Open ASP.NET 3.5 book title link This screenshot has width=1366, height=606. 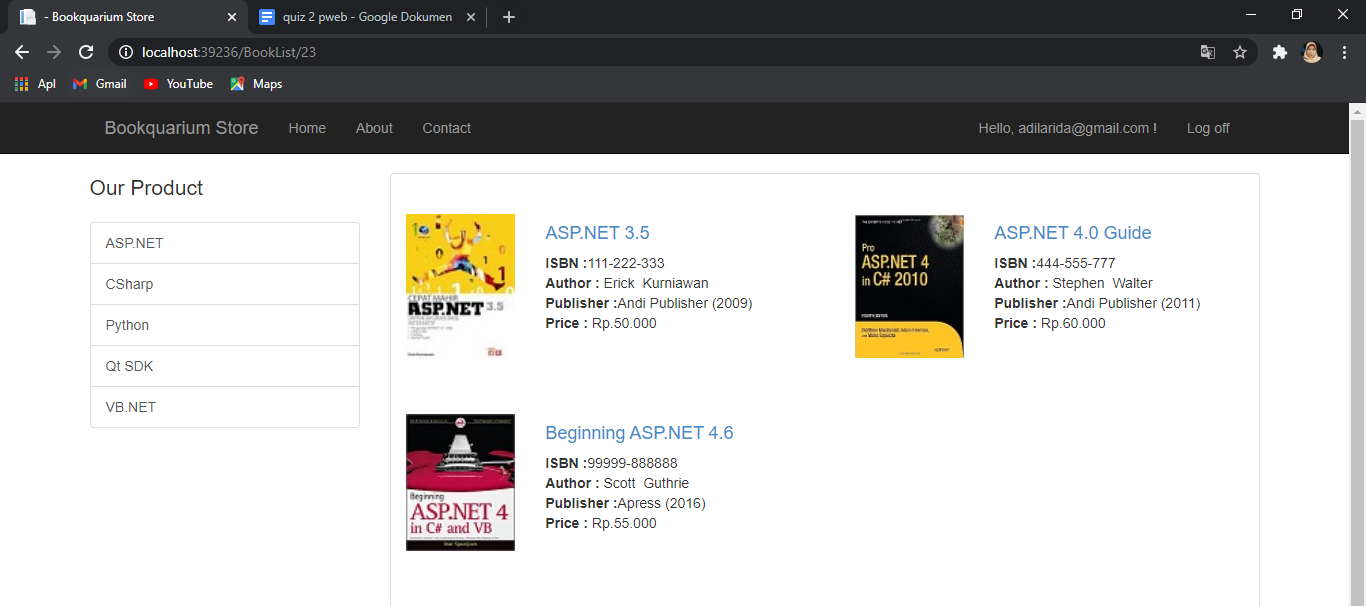pos(597,233)
